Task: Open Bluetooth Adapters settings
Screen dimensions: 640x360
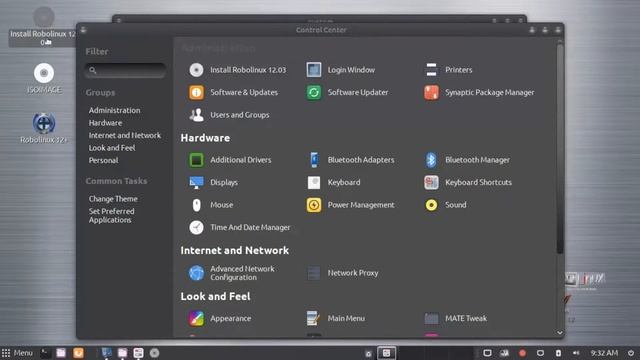Action: (x=351, y=160)
